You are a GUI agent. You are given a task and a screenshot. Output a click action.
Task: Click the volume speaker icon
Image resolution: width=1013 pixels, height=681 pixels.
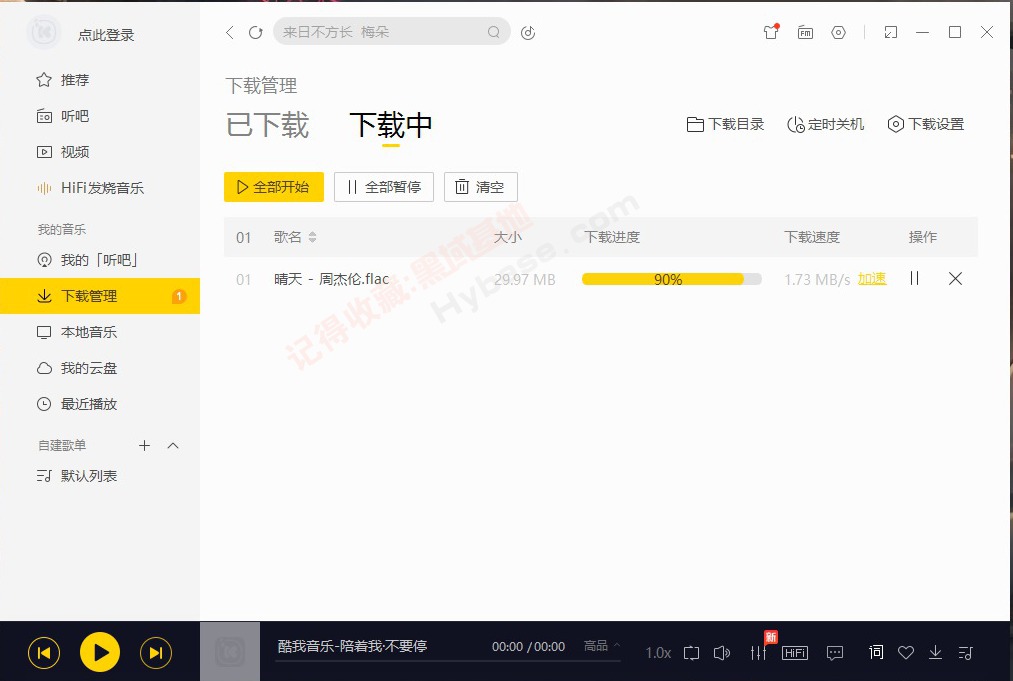click(722, 653)
